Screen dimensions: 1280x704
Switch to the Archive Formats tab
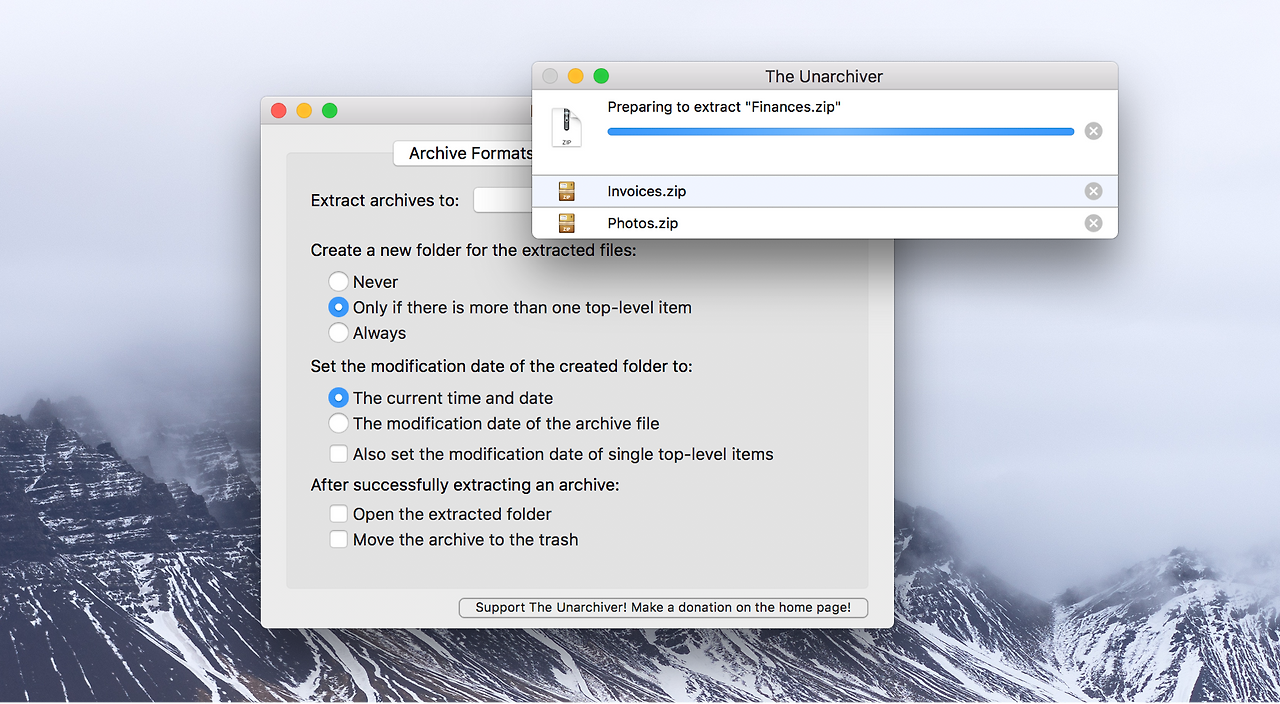click(x=466, y=153)
